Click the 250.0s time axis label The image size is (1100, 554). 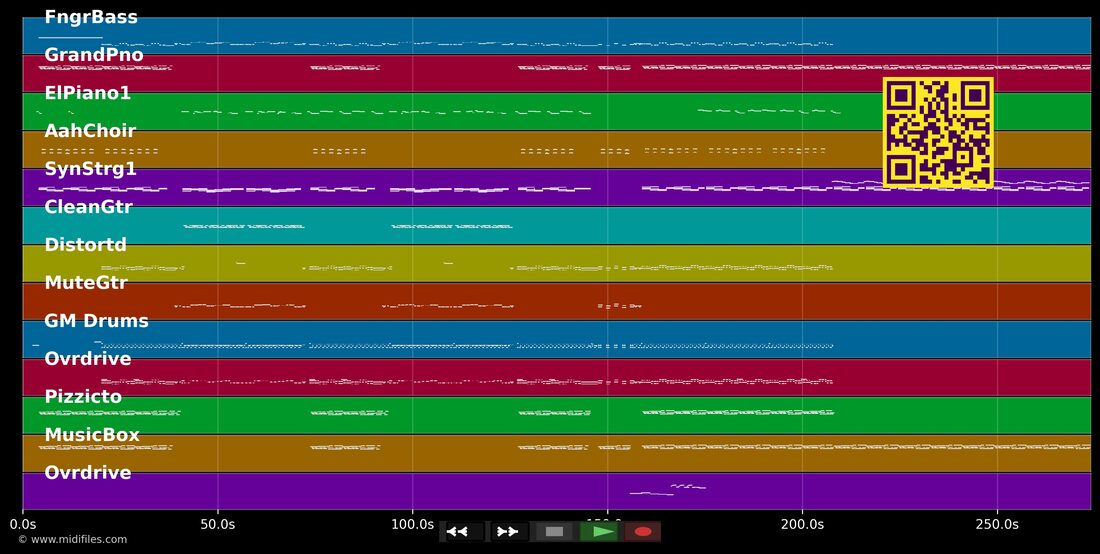(997, 524)
